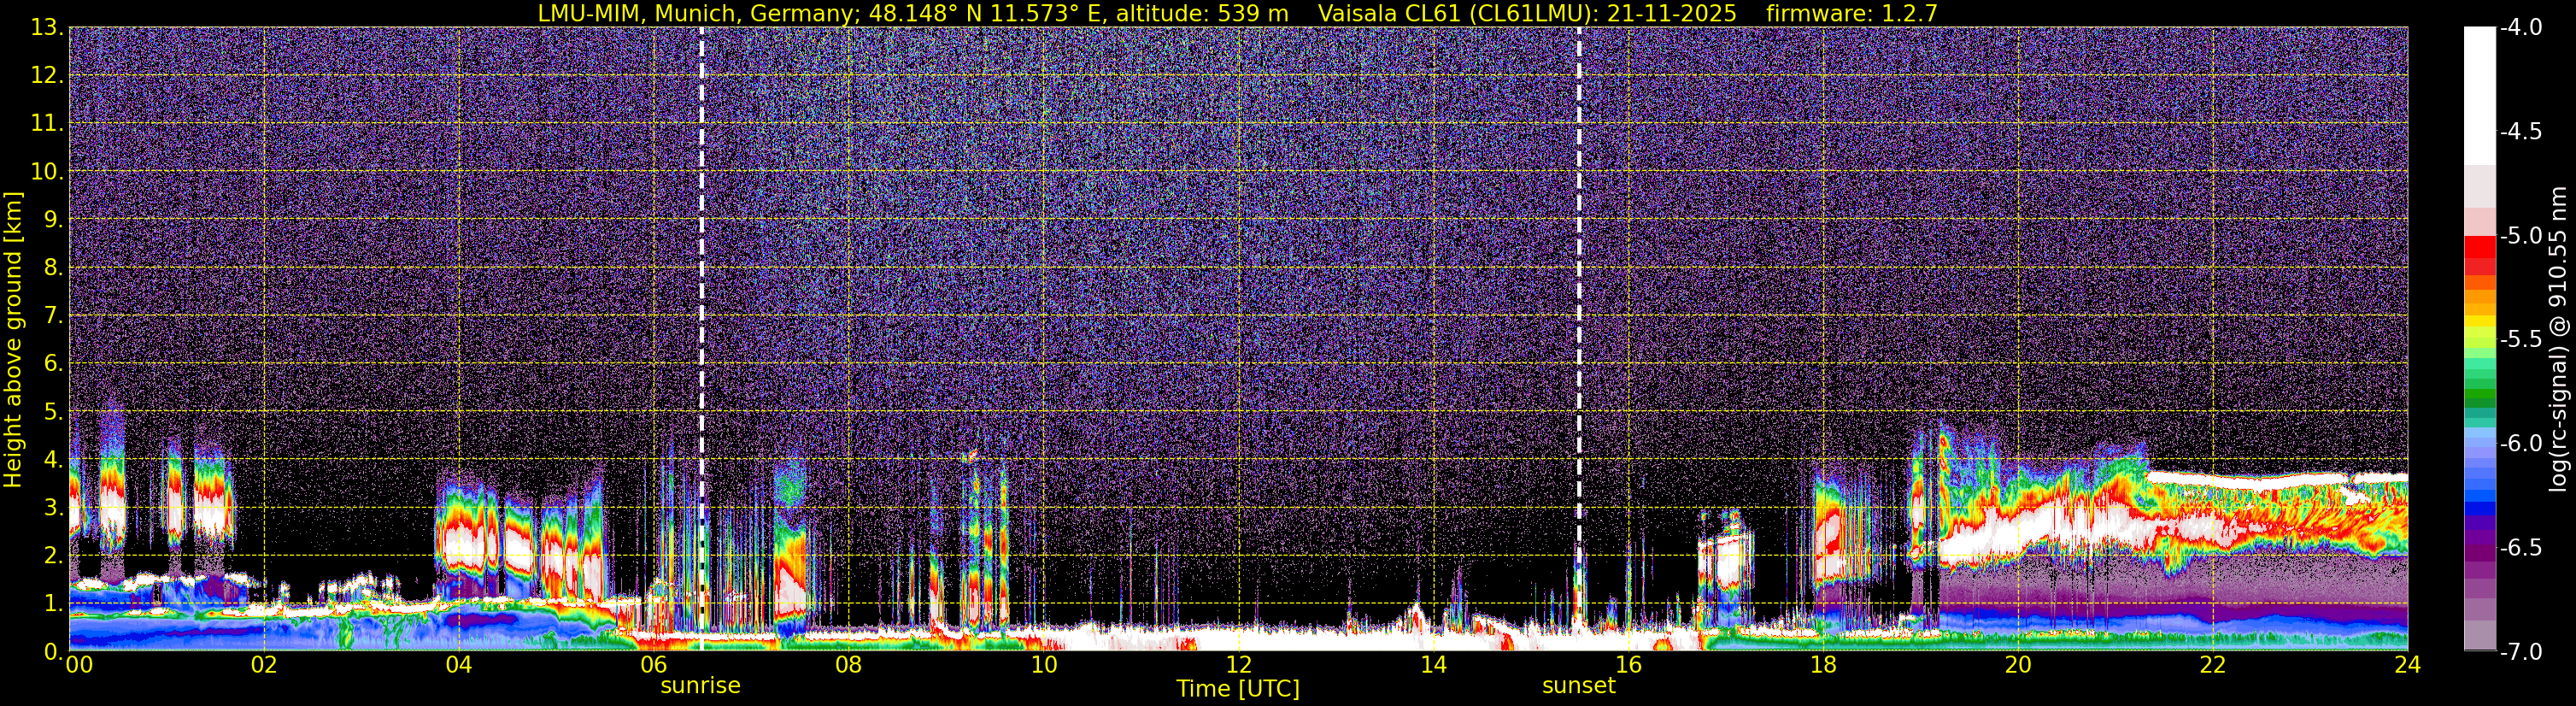
Task: Click the '10' time-axis tick label
Action: click(1044, 665)
